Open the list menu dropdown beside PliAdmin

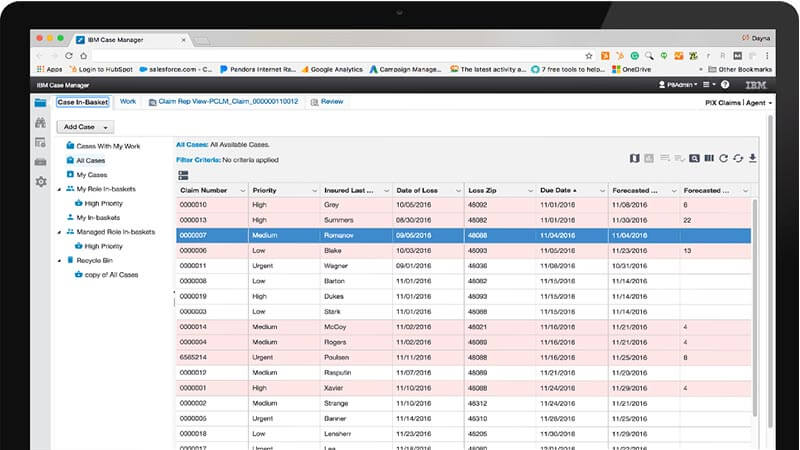pyautogui.click(x=709, y=85)
